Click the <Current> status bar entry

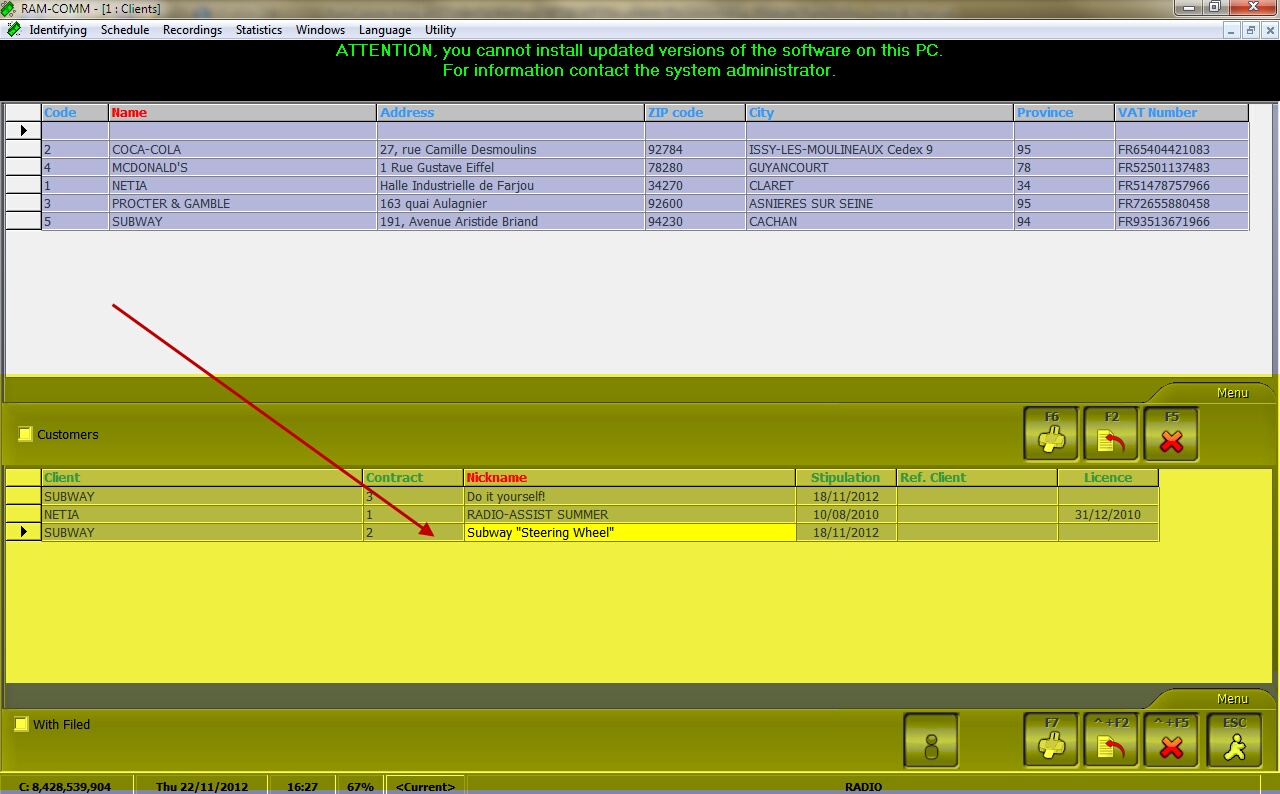pyautogui.click(x=425, y=787)
